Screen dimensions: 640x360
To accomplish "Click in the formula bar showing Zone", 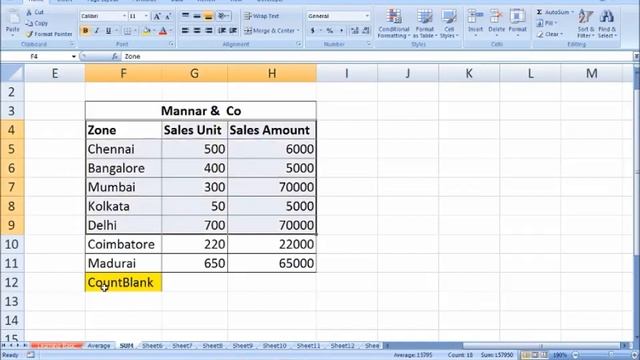I will coord(376,56).
